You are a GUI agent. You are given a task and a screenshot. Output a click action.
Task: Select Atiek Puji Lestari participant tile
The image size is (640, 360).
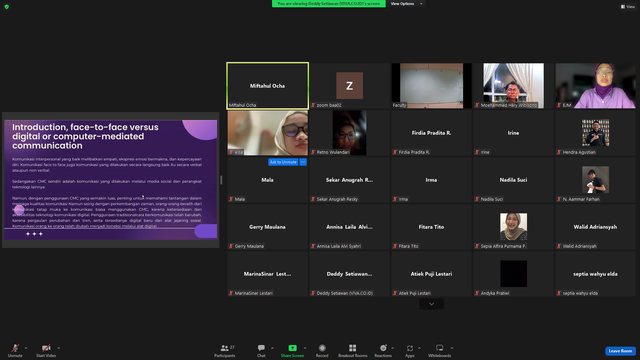click(431, 274)
